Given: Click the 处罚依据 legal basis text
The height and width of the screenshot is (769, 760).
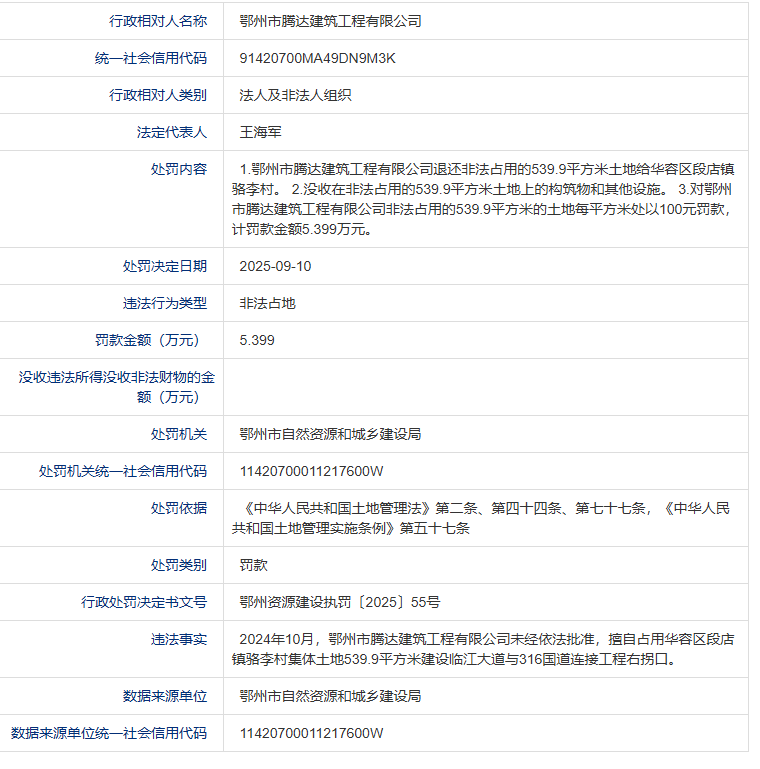Looking at the screenshot, I should click(x=484, y=518).
